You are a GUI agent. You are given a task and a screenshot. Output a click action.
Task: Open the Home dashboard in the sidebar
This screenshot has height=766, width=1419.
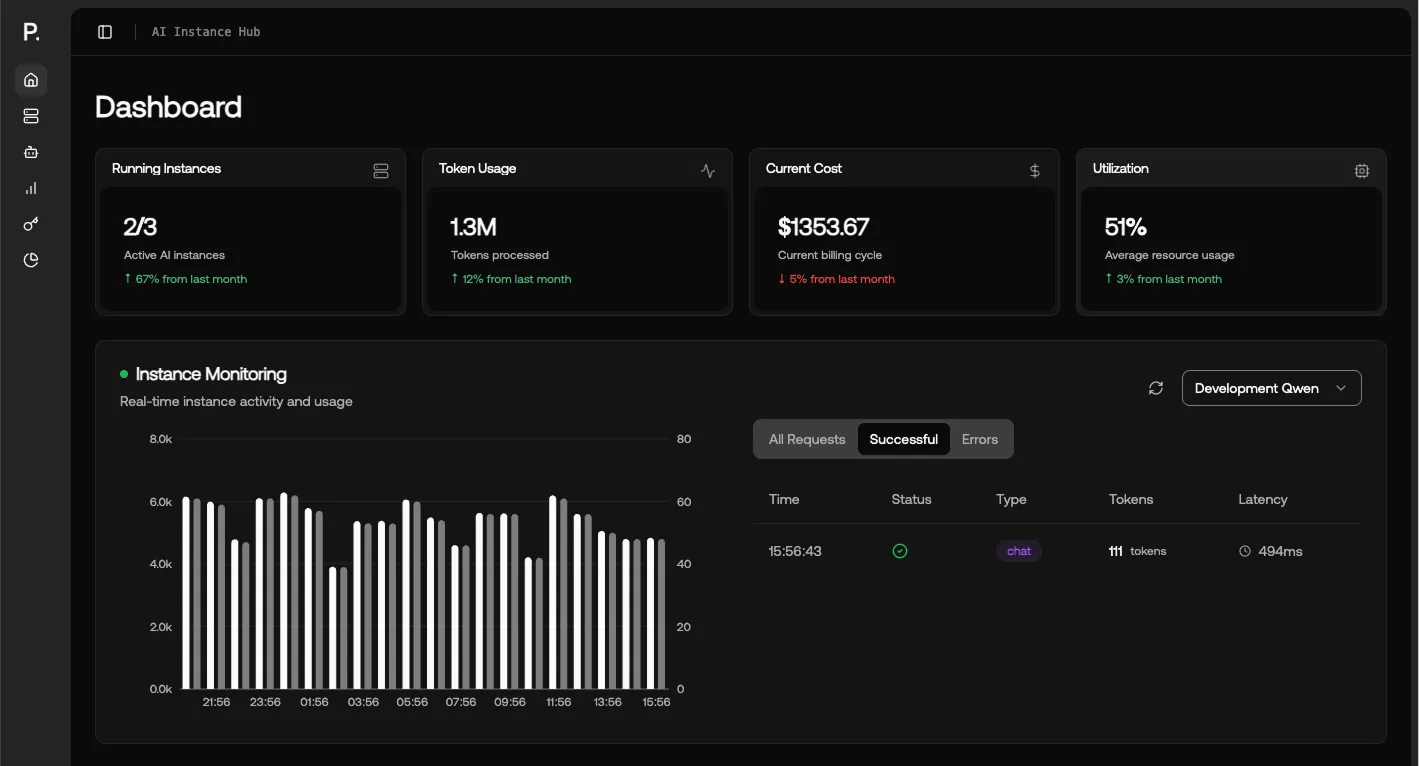coord(30,79)
